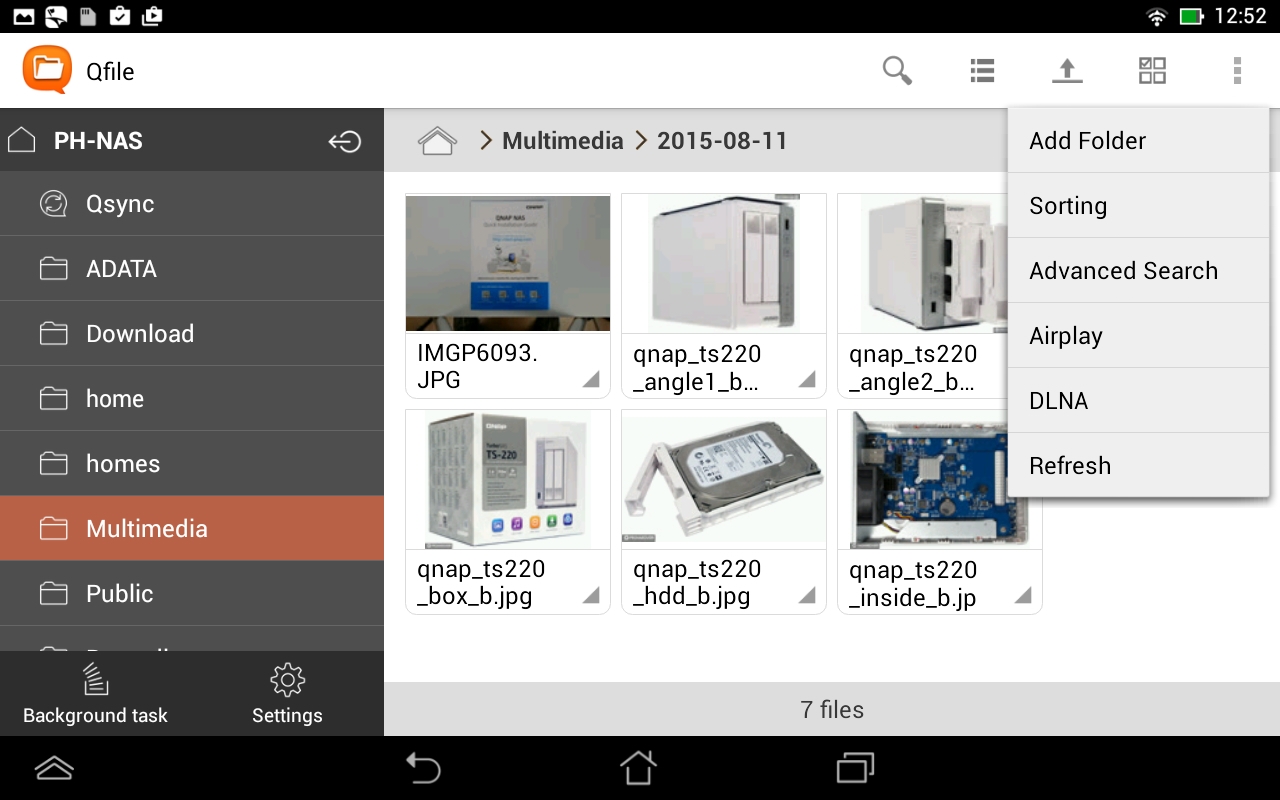Open the Download folder
The width and height of the screenshot is (1280, 800).
(x=192, y=334)
